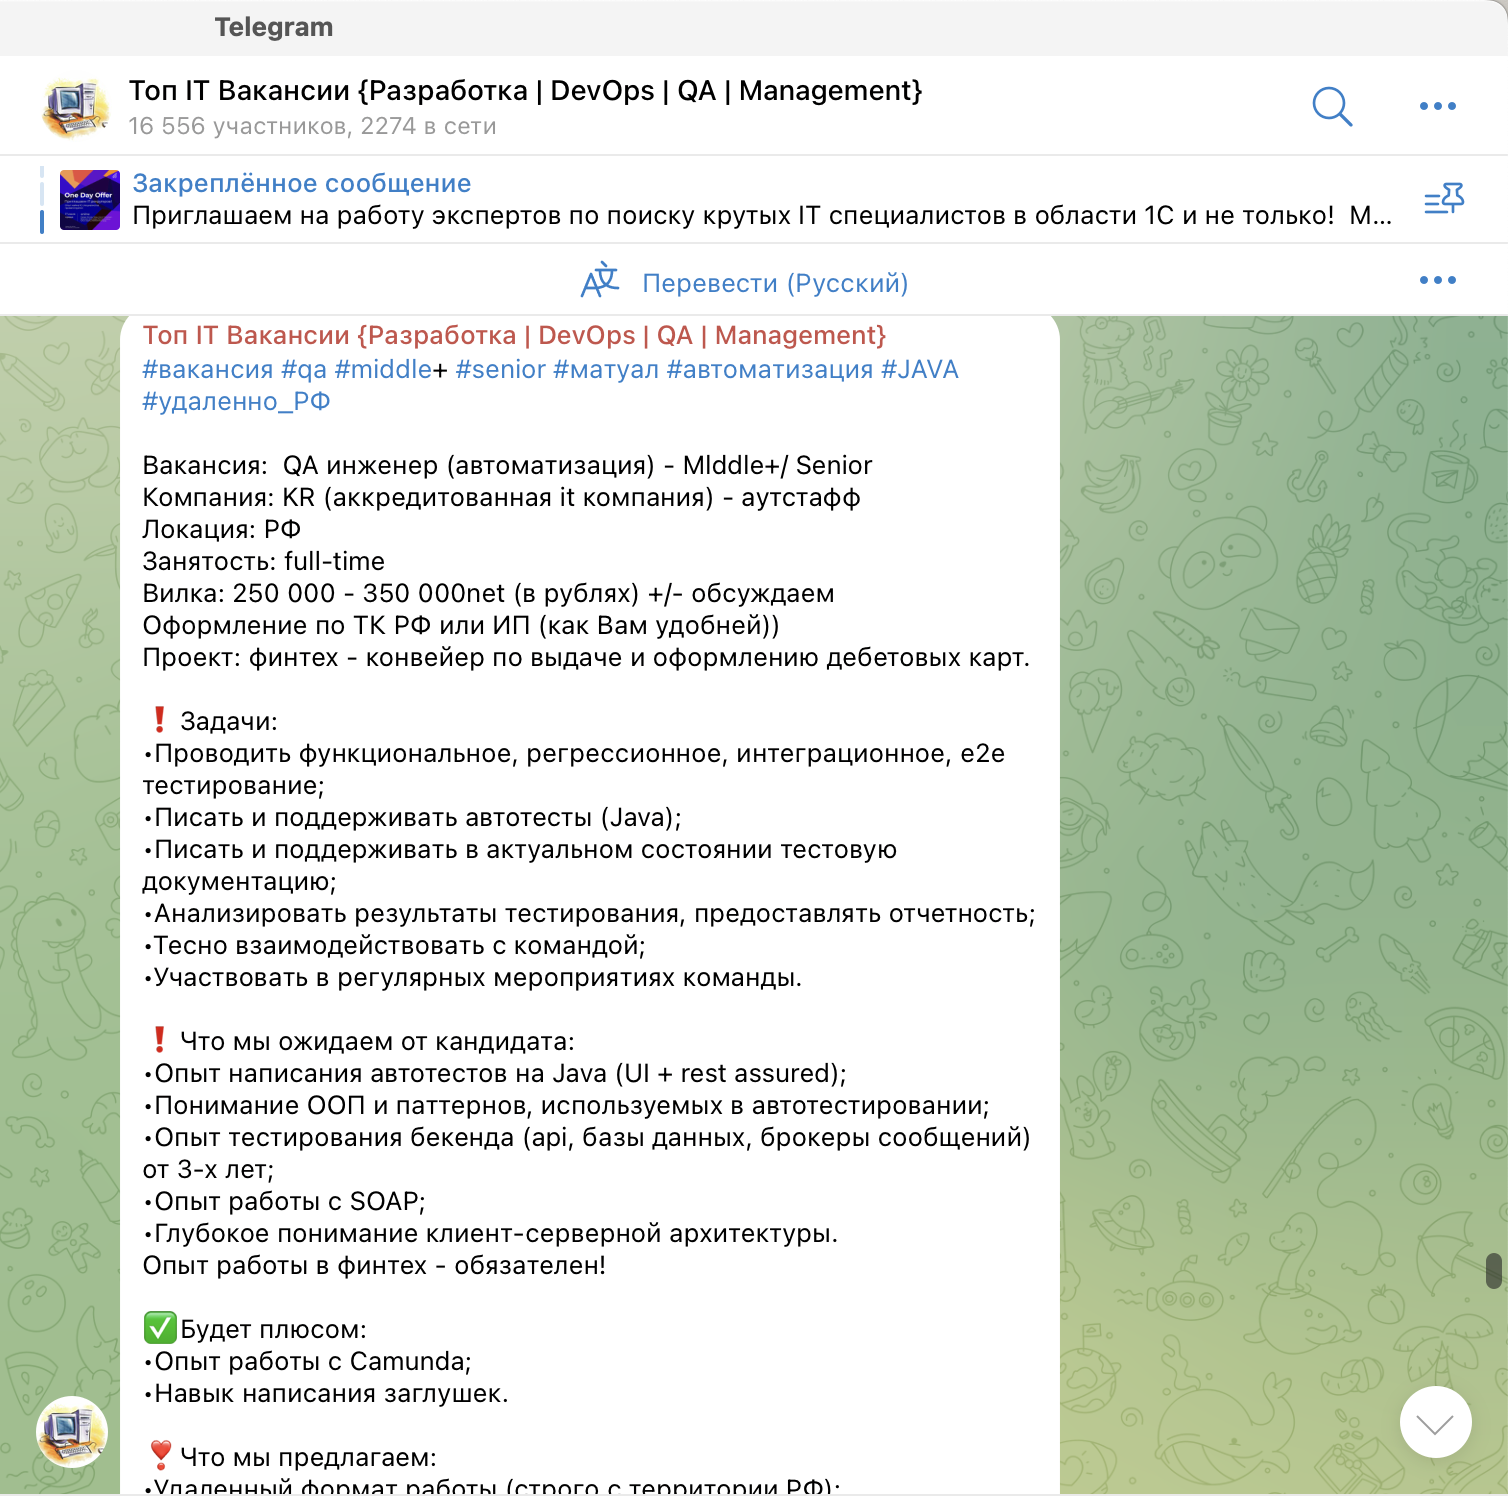Click the bullet 'Анализировать результаты тестирования'
This screenshot has height=1496, width=1508.
[x=589, y=913]
